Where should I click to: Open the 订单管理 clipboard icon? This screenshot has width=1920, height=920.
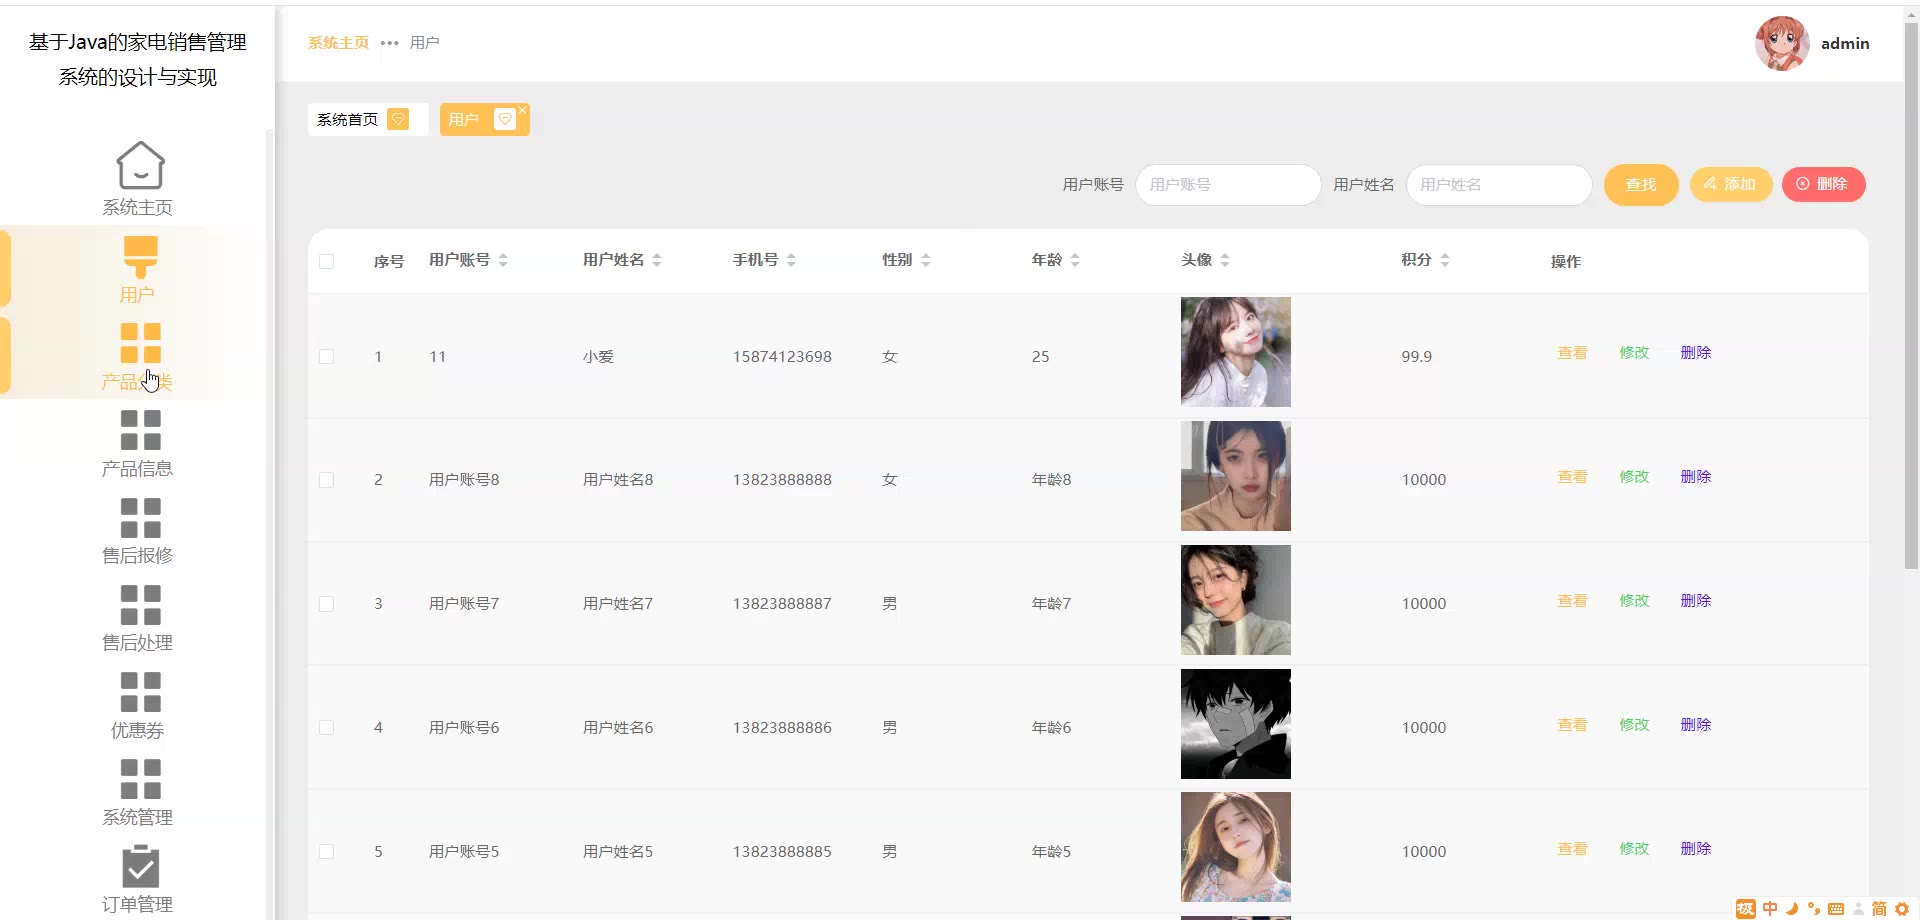pos(140,866)
